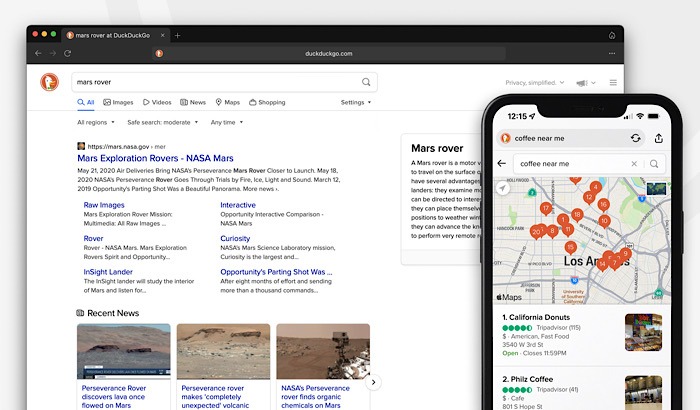This screenshot has width=700, height=410.
Task: Click the duckduckgo.com address bar
Action: pyautogui.click(x=329, y=54)
